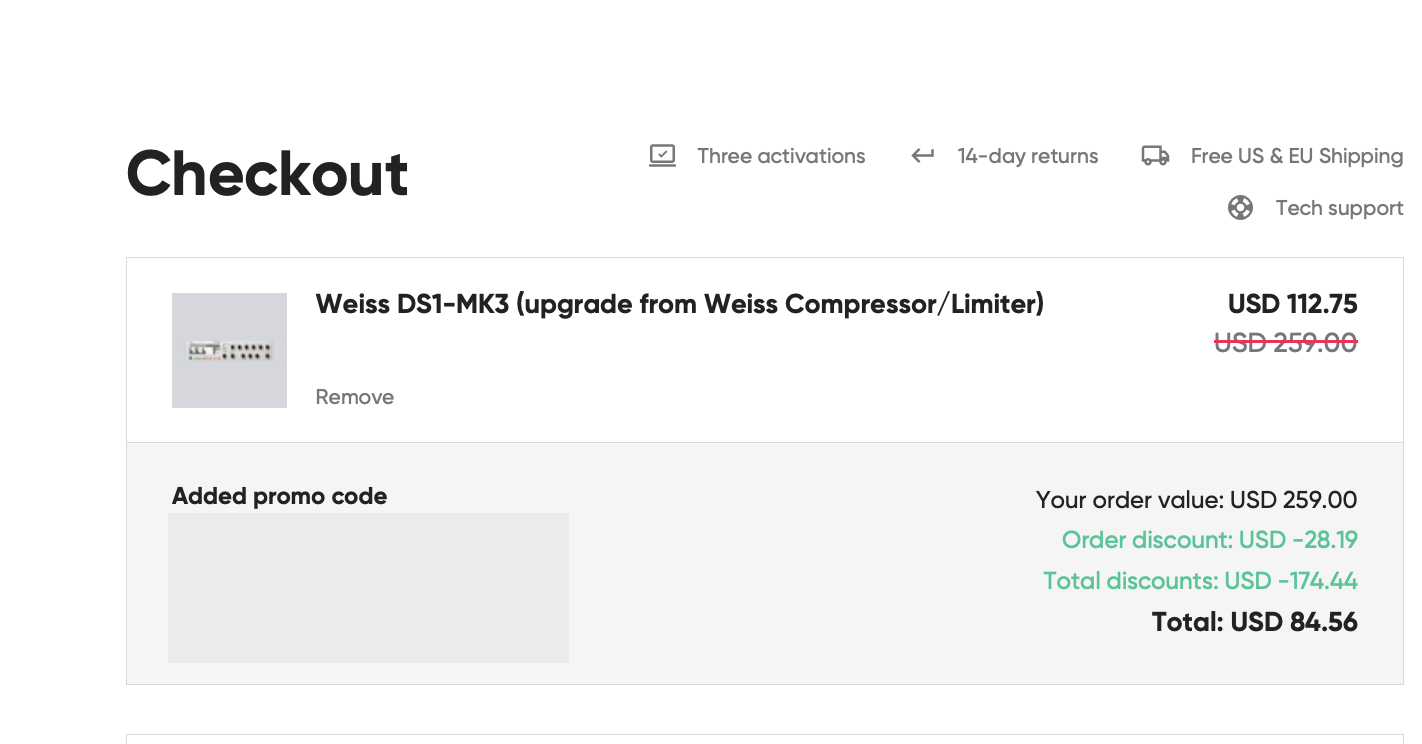Image resolution: width=1422 pixels, height=744 pixels.
Task: Open the "Tech support" link
Action: pyautogui.click(x=1339, y=208)
